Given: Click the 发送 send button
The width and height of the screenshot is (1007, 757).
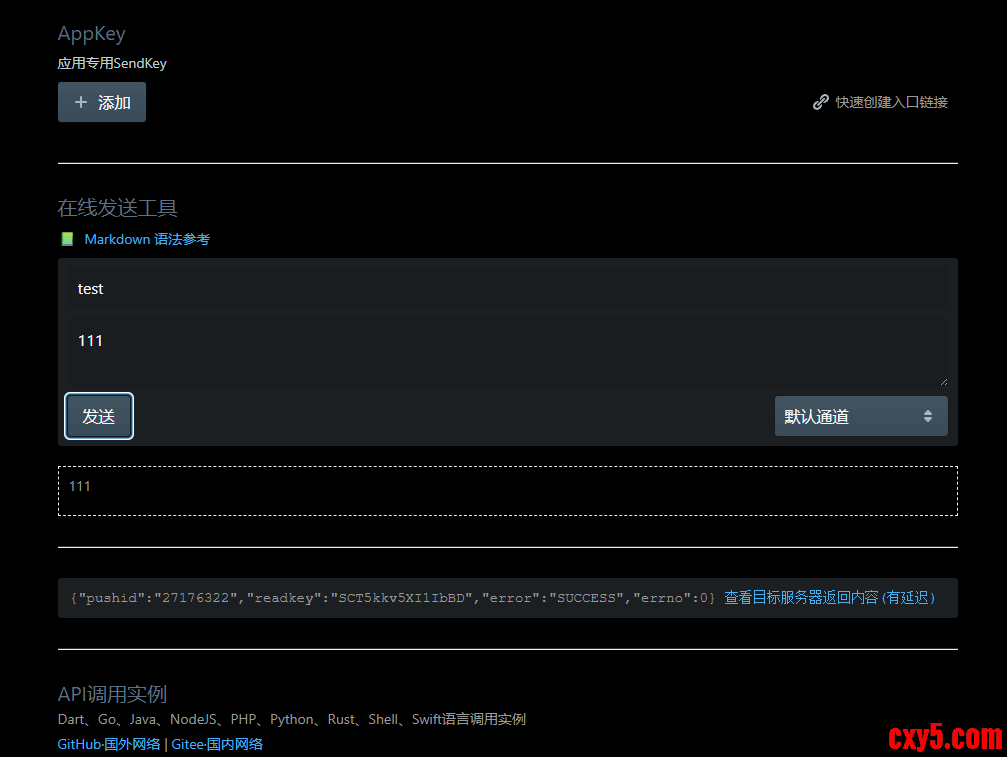Looking at the screenshot, I should pos(99,416).
